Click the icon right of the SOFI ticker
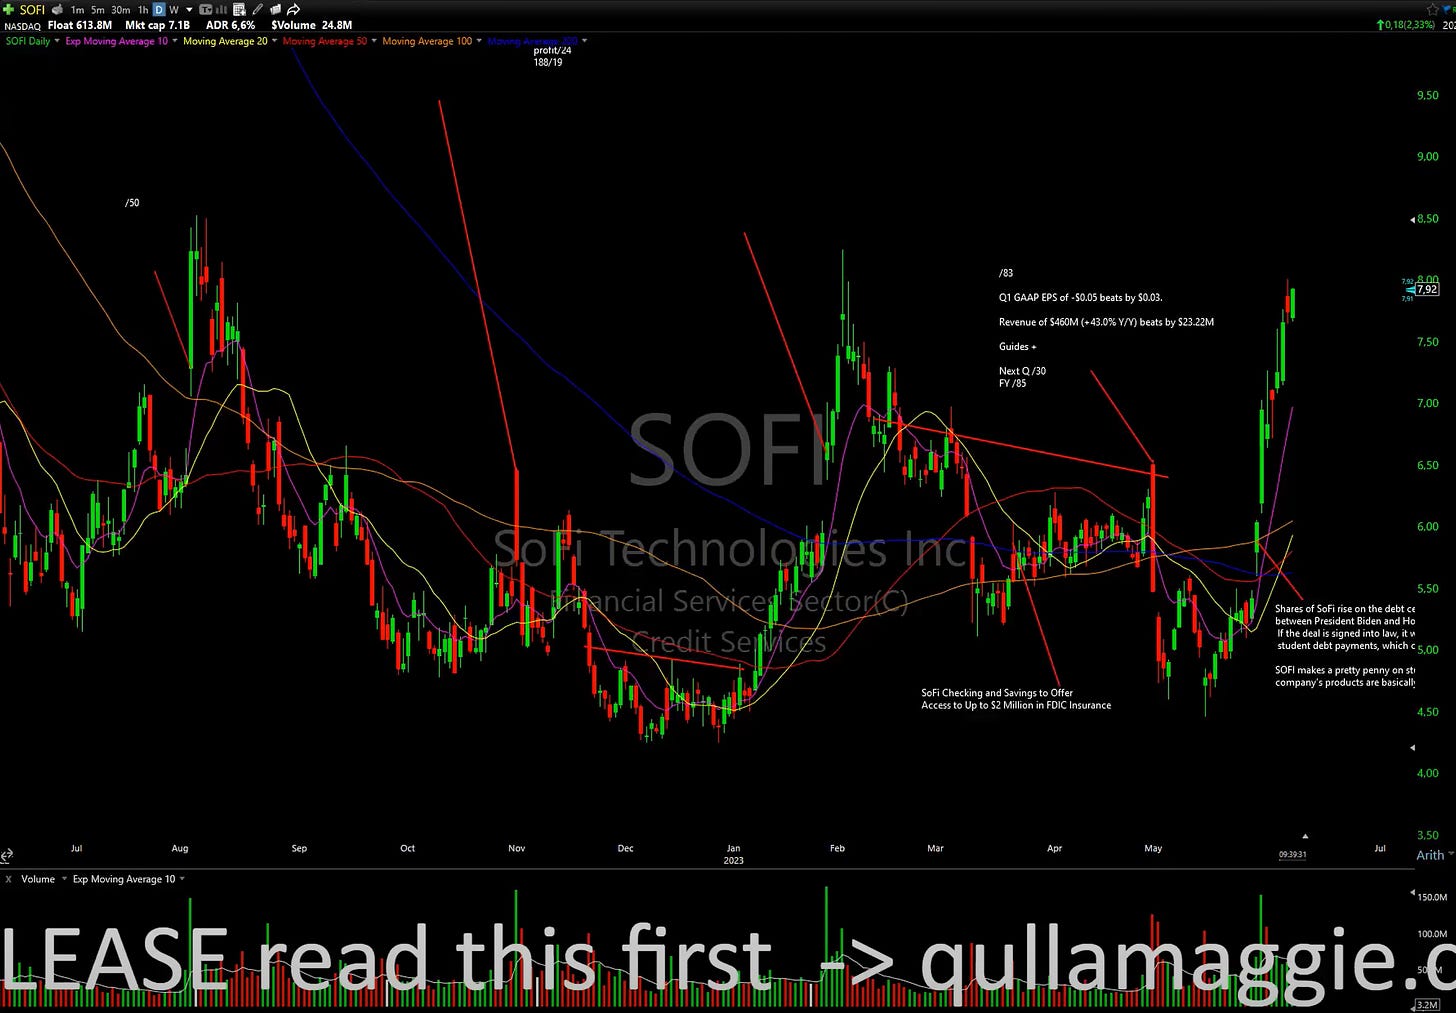 coord(57,10)
